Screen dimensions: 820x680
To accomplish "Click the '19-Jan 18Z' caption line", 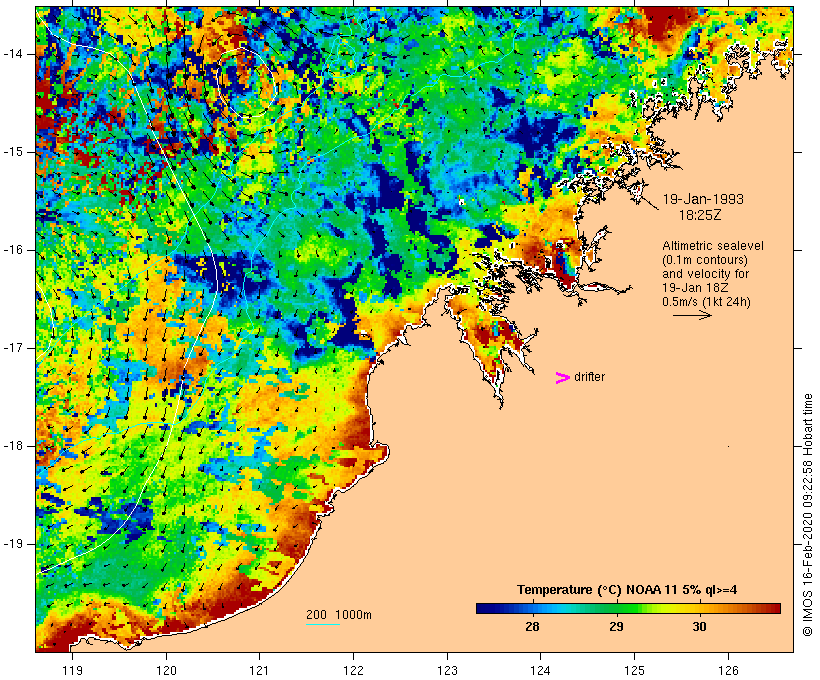I will (x=695, y=288).
